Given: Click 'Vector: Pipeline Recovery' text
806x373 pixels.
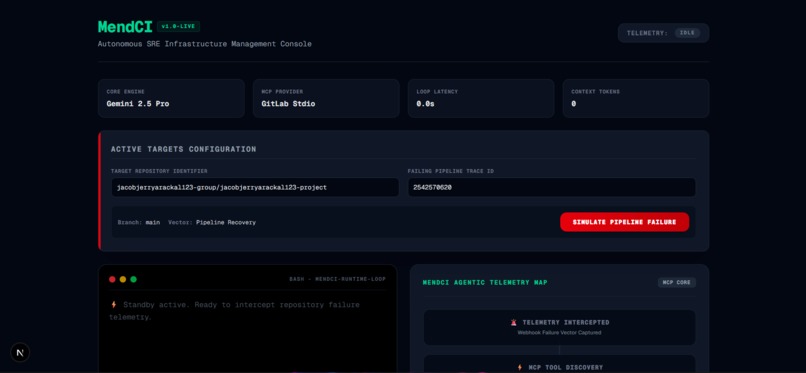Looking at the screenshot, I should (x=212, y=222).
